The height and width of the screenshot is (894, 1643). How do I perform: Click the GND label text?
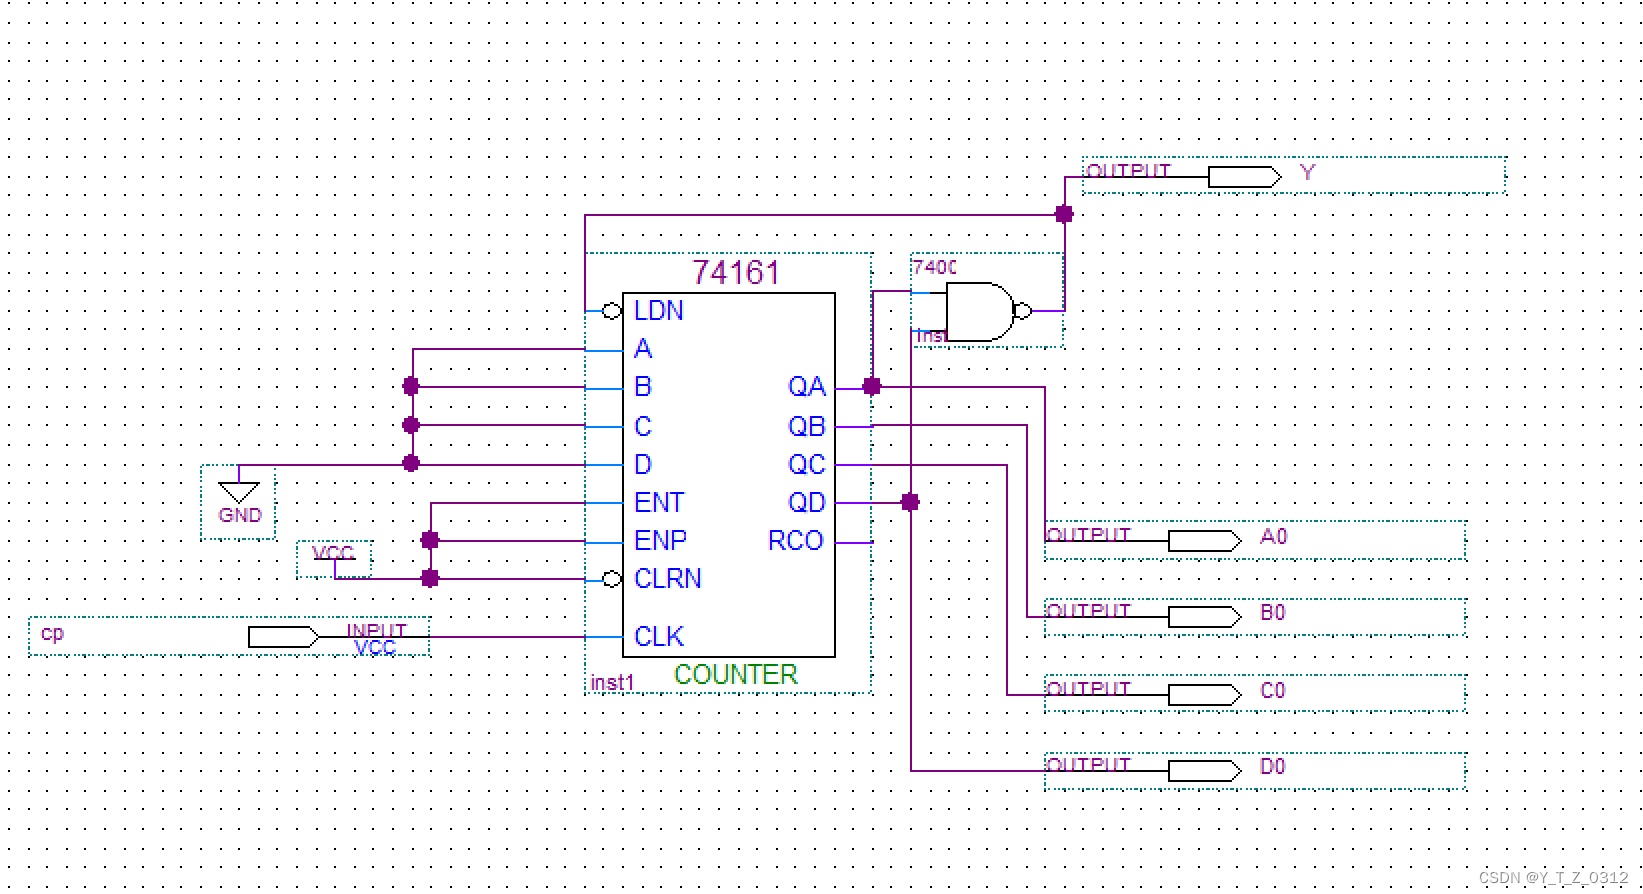tap(240, 515)
